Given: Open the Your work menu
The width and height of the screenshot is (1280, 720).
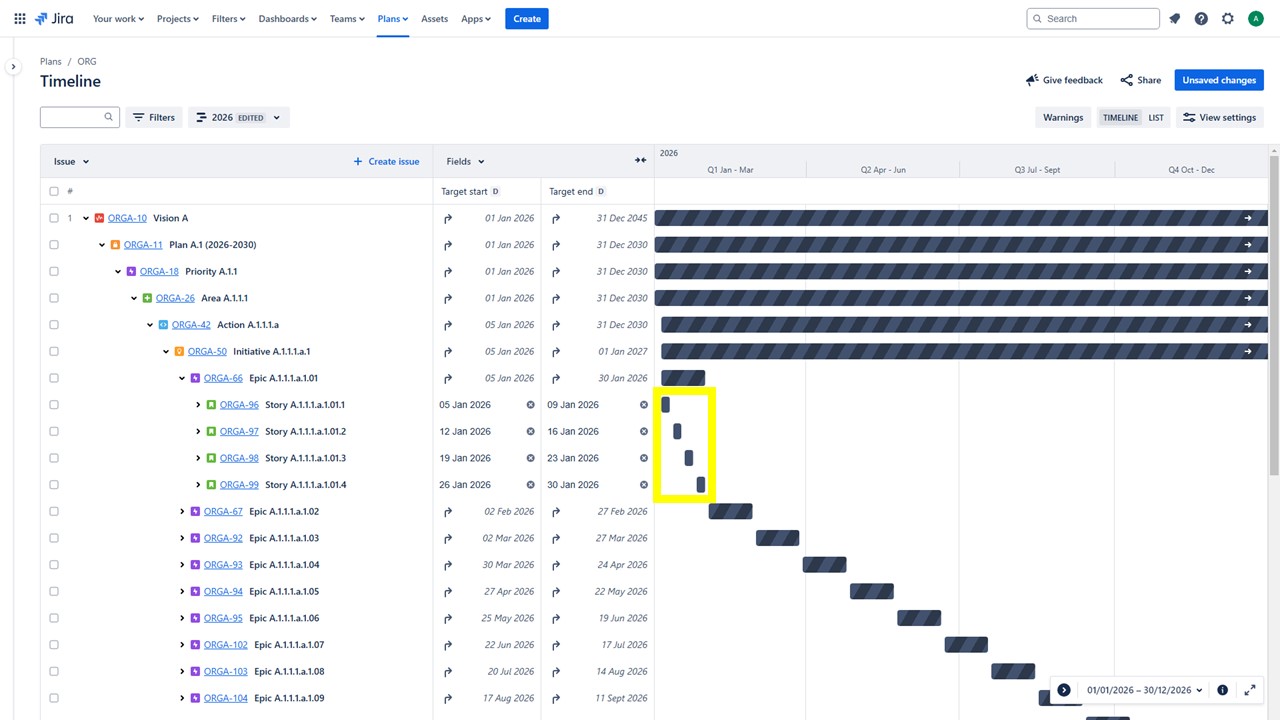Looking at the screenshot, I should [x=118, y=19].
